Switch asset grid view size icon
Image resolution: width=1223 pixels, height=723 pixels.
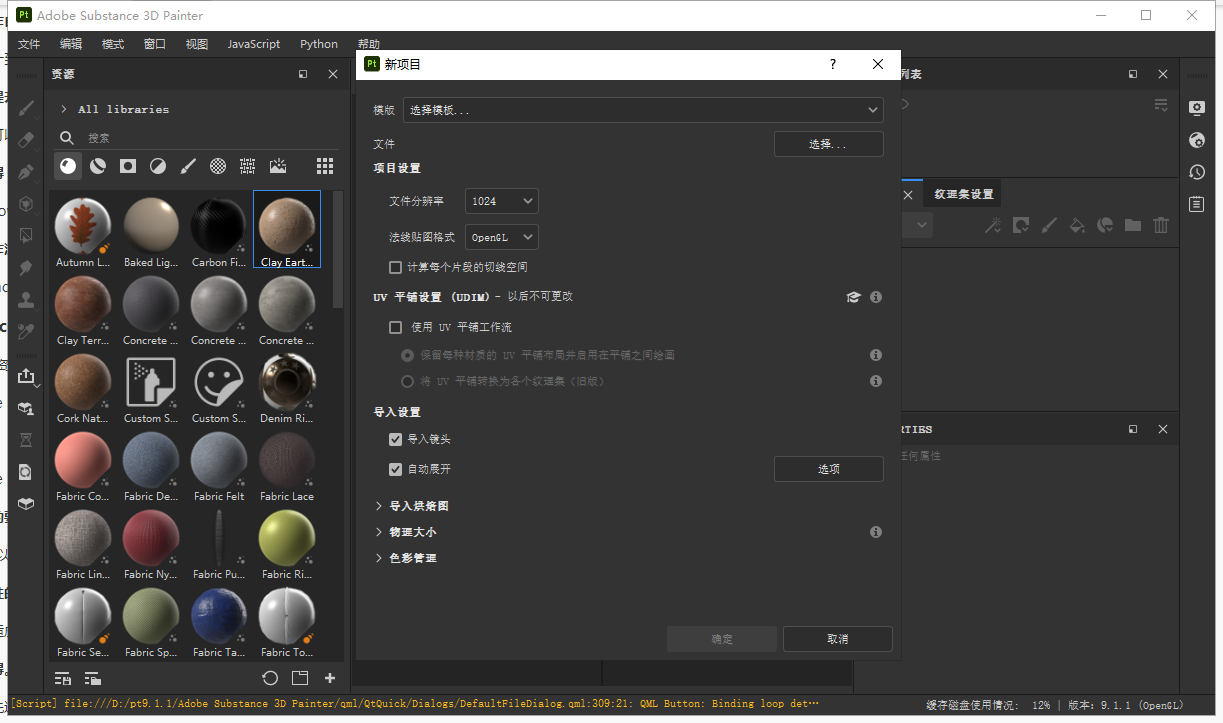325,166
